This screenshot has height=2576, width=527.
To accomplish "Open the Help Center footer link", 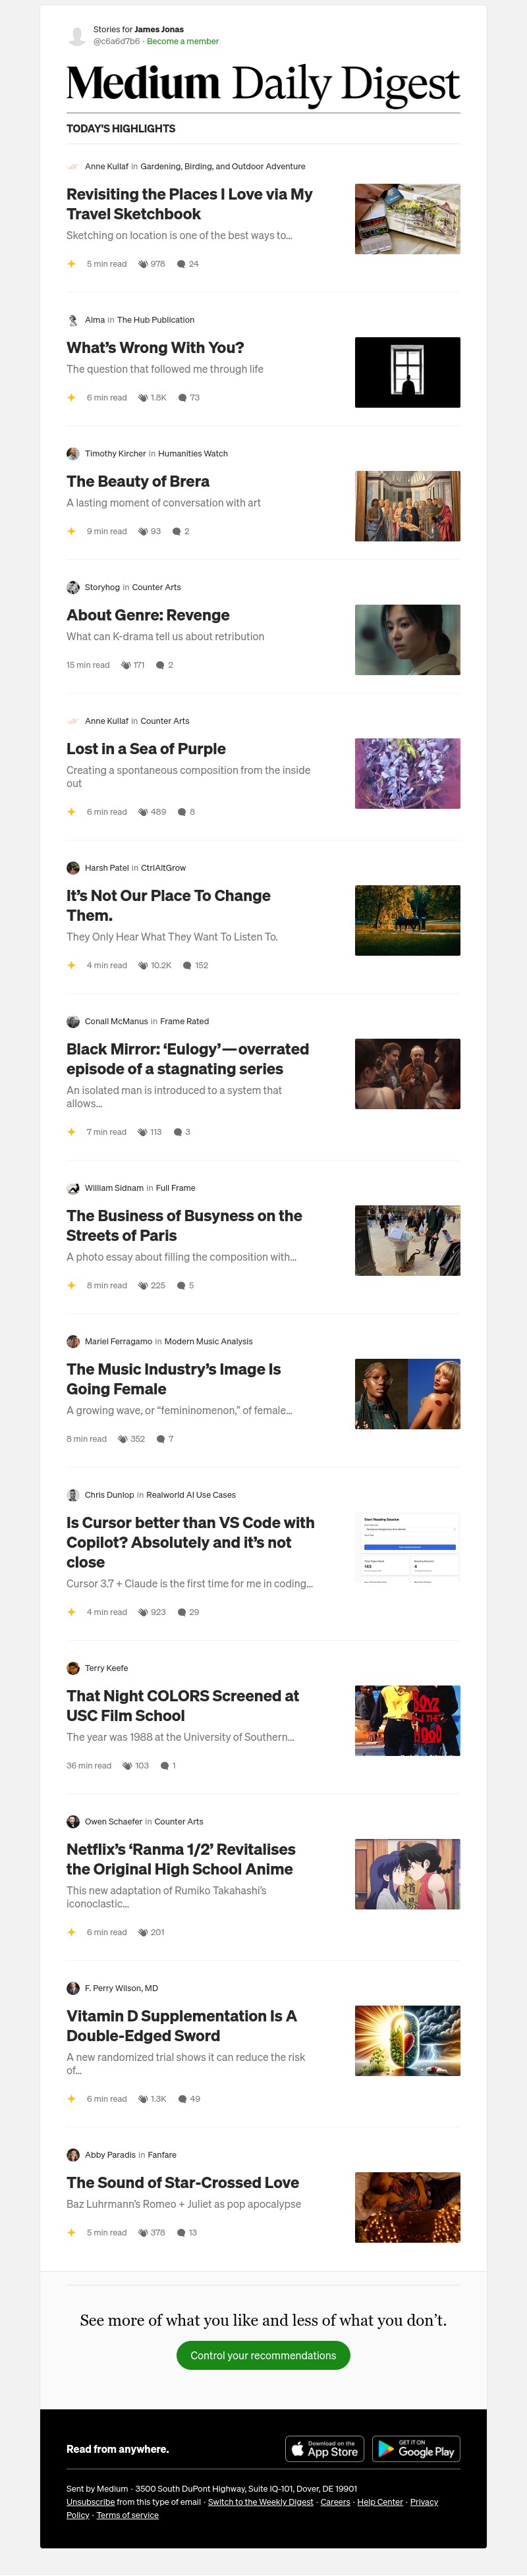I will click(x=380, y=2501).
